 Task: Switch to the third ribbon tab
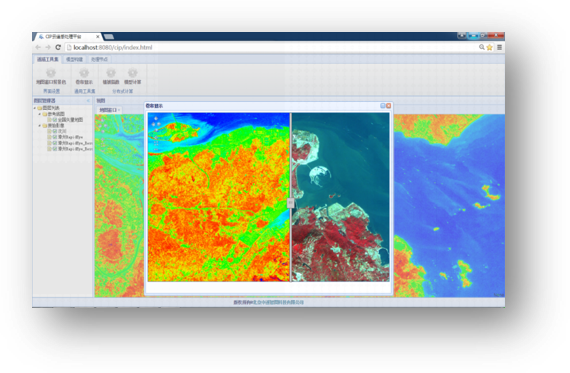click(x=99, y=59)
